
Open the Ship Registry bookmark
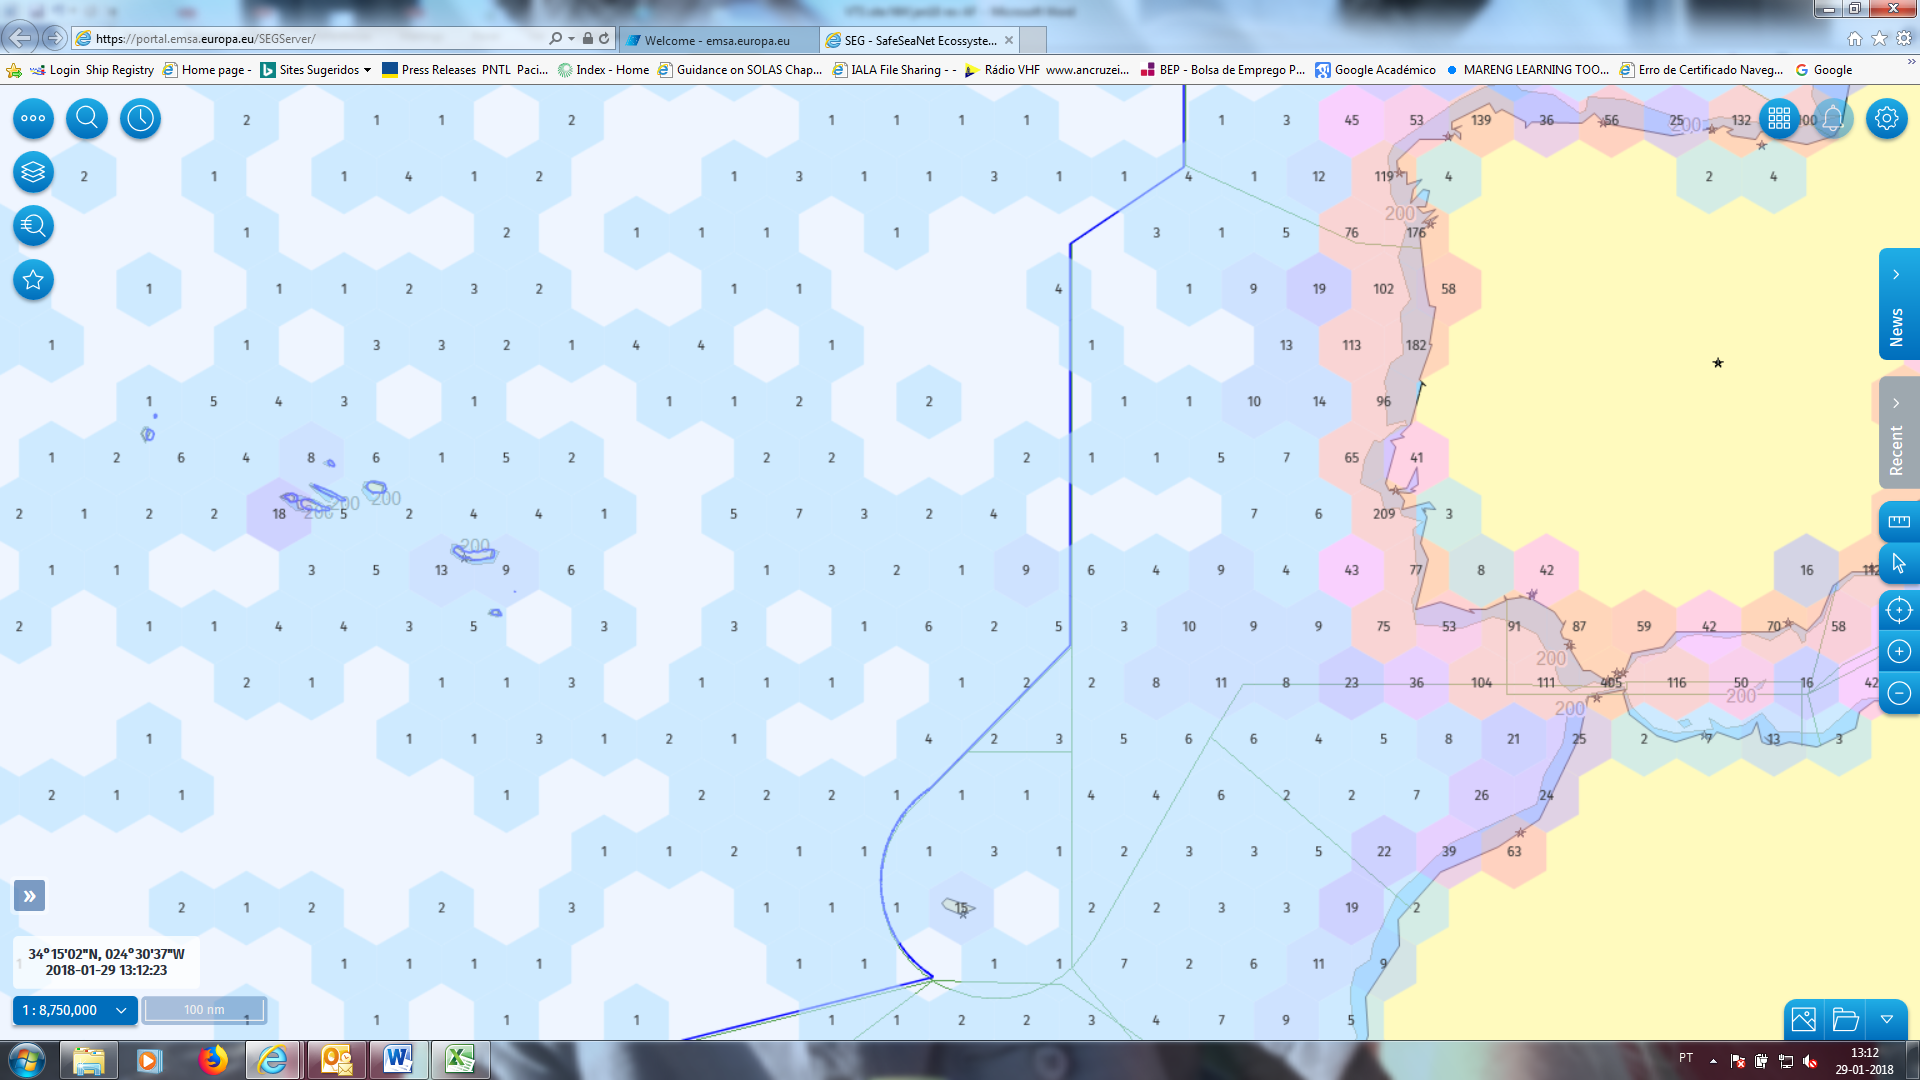coord(119,70)
